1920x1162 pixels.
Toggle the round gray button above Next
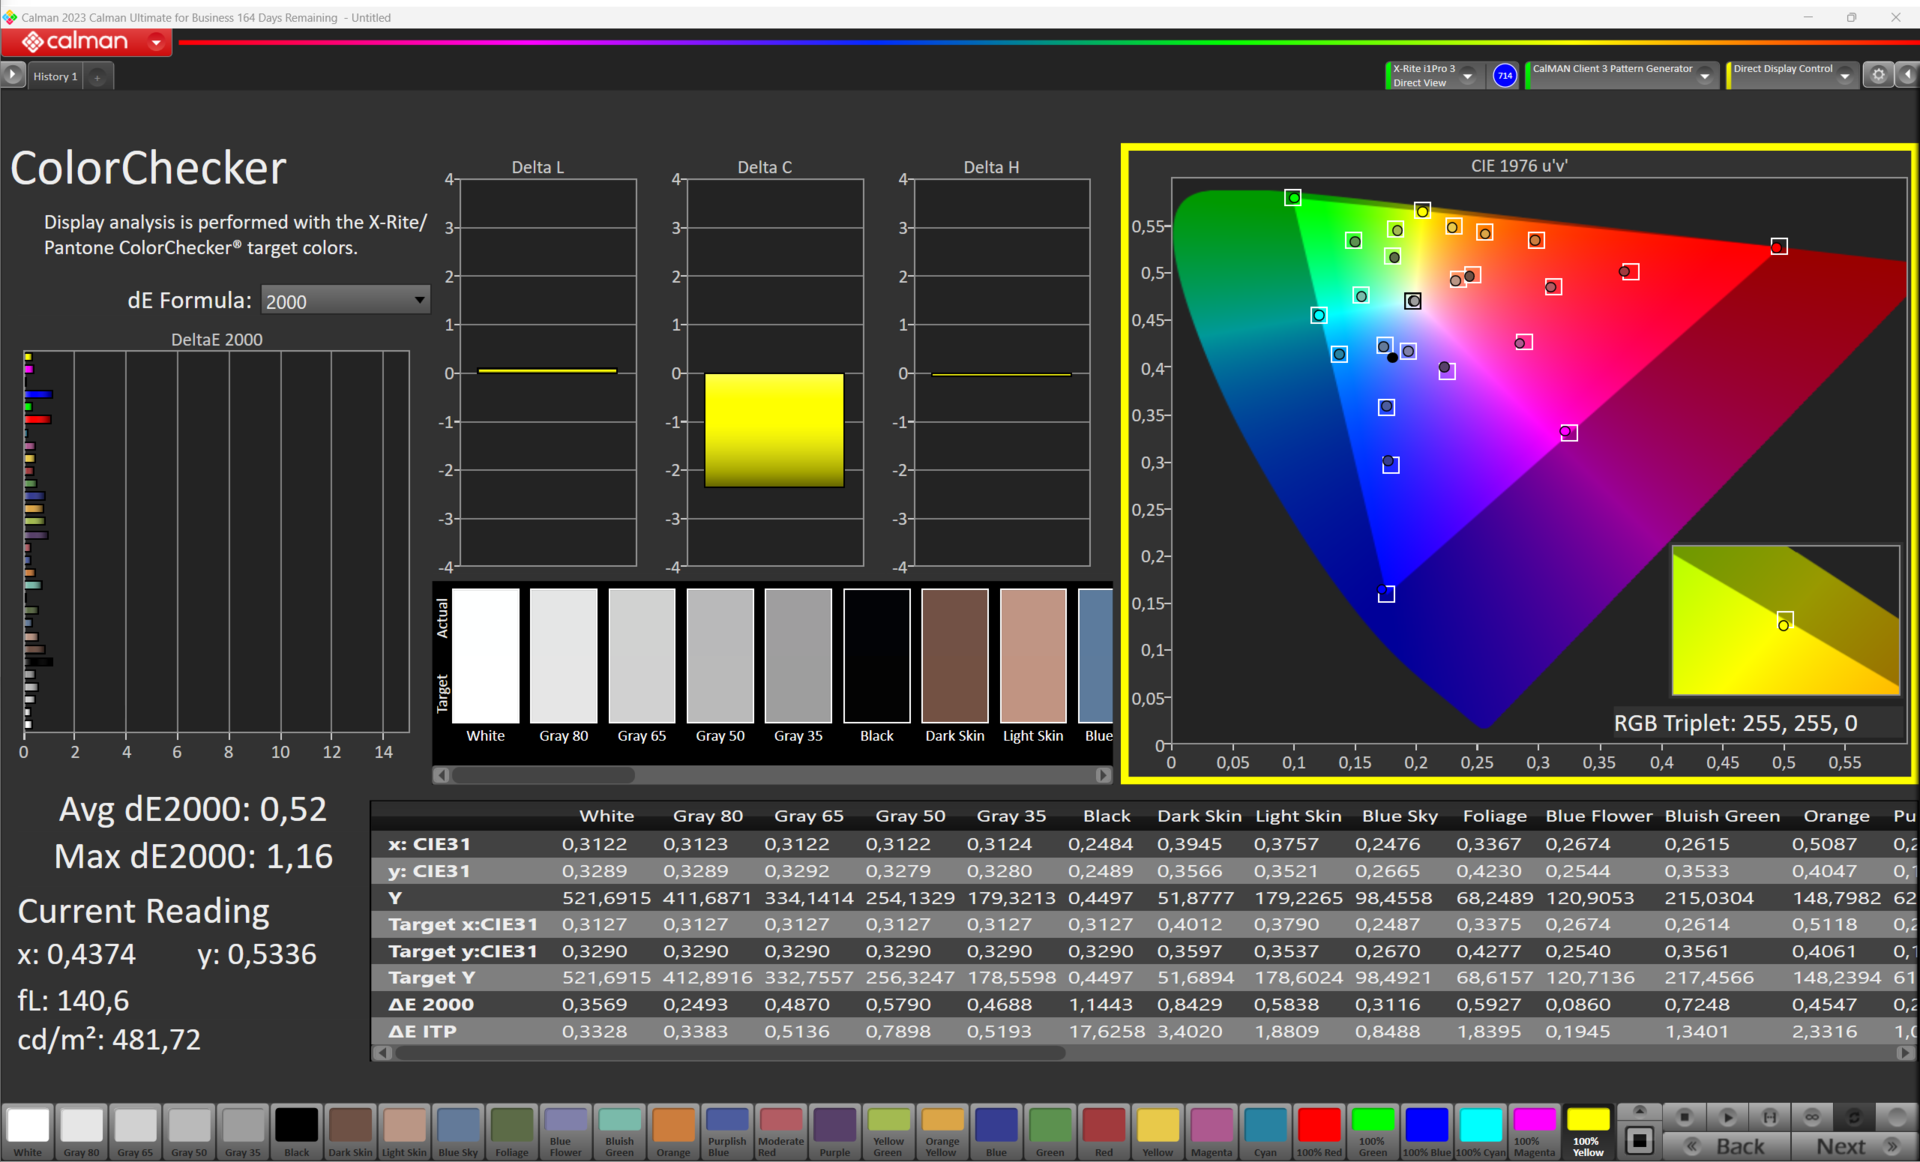click(1895, 1117)
